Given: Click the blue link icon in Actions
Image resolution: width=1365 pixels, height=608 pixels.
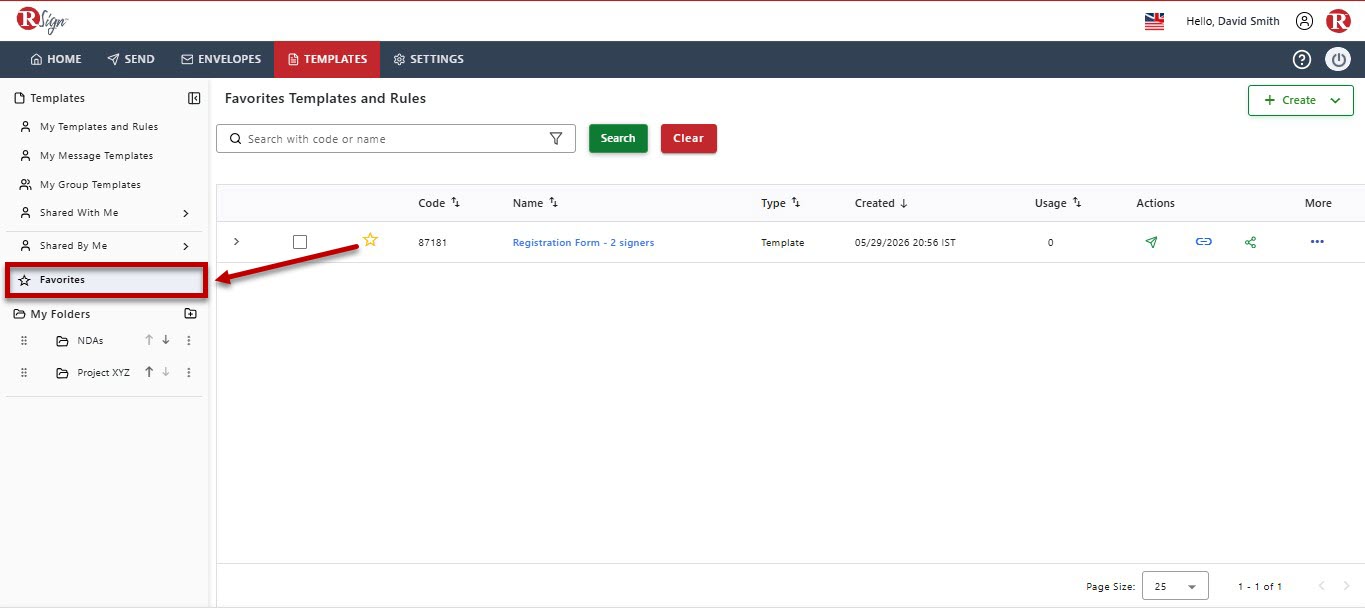Looking at the screenshot, I should pyautogui.click(x=1204, y=242).
